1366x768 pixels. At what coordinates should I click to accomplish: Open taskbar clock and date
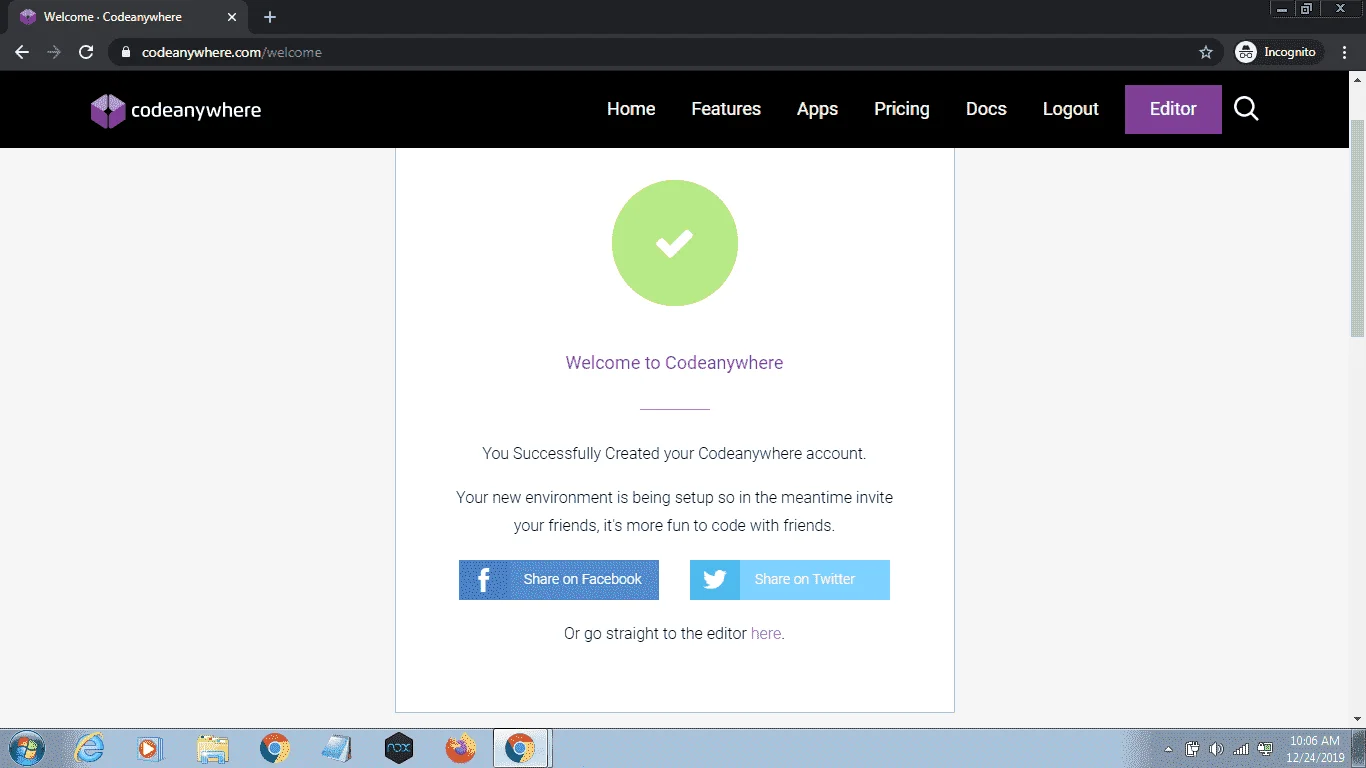1314,749
